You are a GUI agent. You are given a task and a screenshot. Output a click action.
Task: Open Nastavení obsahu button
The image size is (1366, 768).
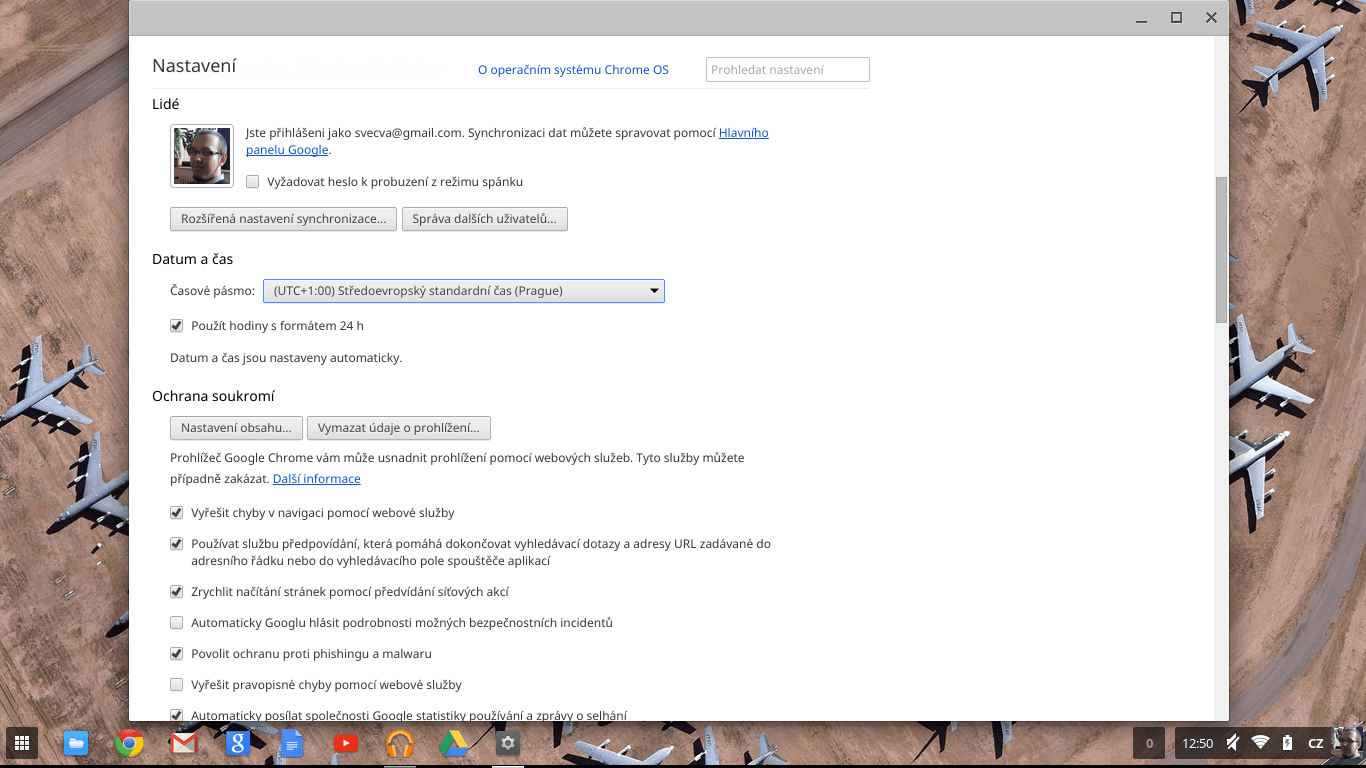tap(236, 428)
